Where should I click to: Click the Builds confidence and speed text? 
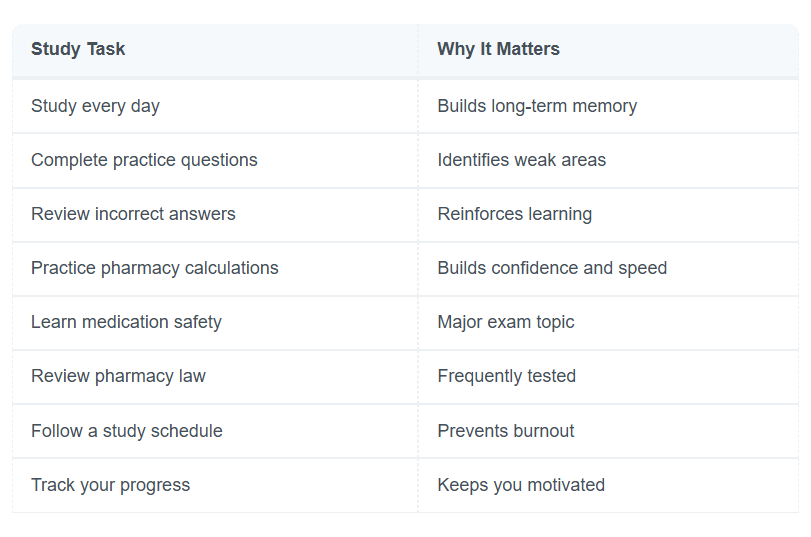click(552, 268)
